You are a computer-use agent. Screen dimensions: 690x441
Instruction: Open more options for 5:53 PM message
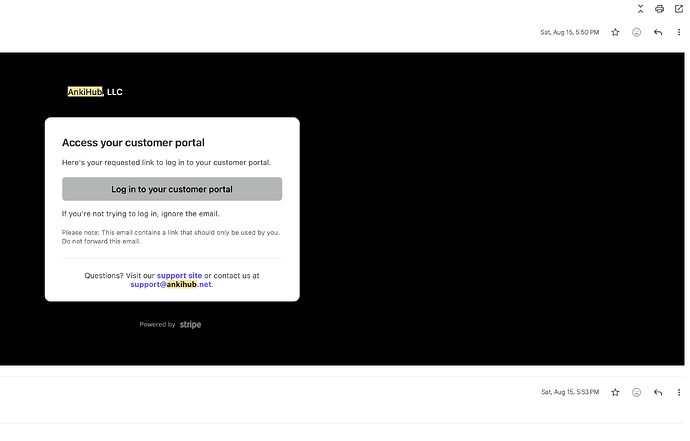pyautogui.click(x=679, y=392)
